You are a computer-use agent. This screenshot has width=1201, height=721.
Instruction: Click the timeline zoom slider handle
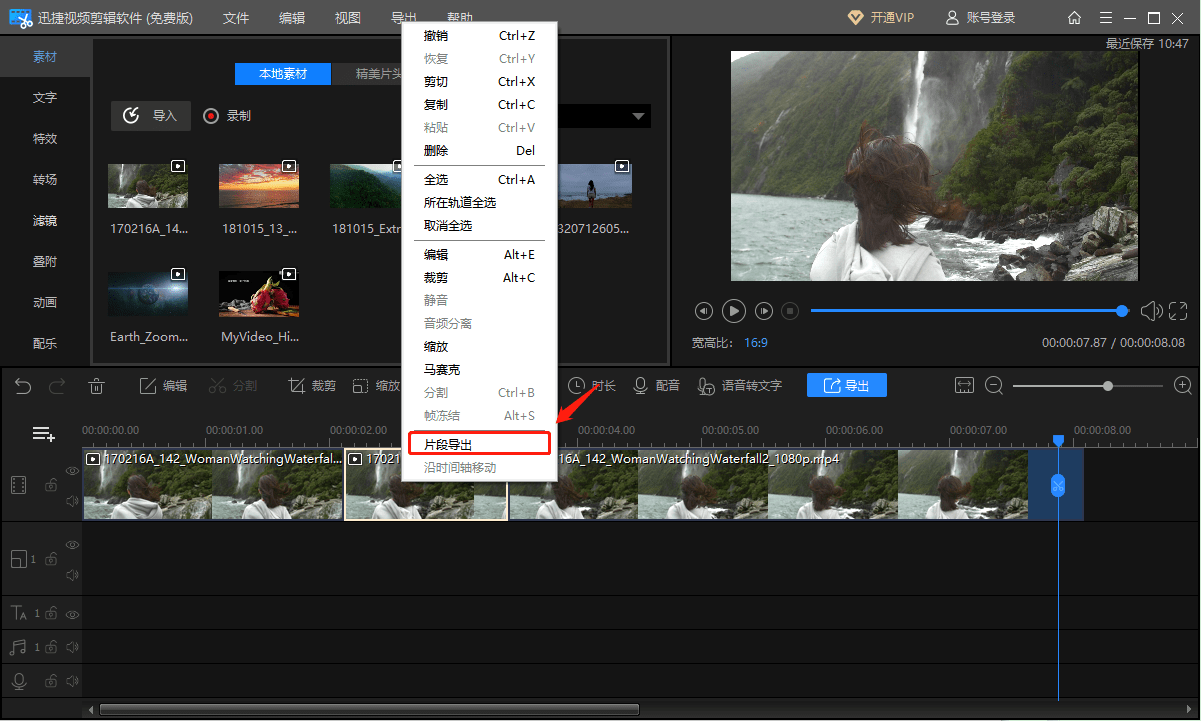tap(1108, 386)
